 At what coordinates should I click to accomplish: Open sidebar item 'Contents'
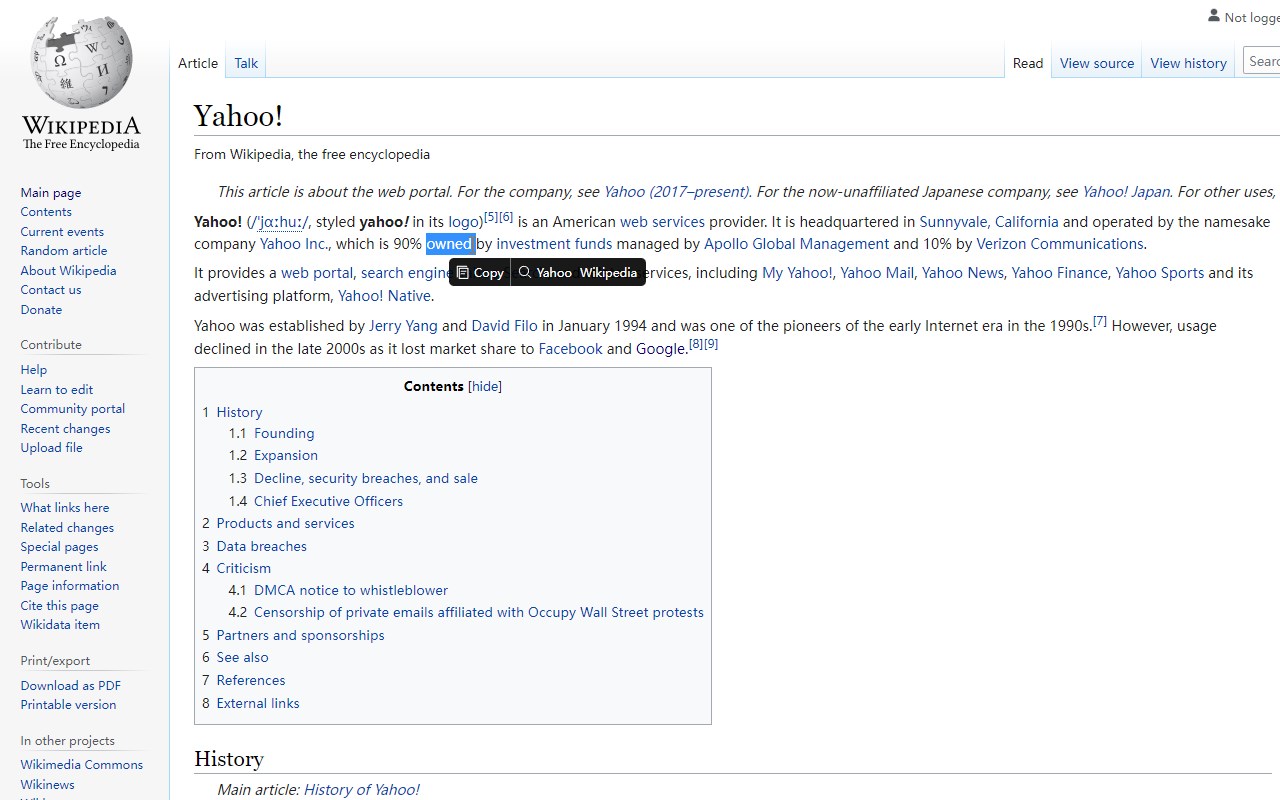pyautogui.click(x=46, y=212)
